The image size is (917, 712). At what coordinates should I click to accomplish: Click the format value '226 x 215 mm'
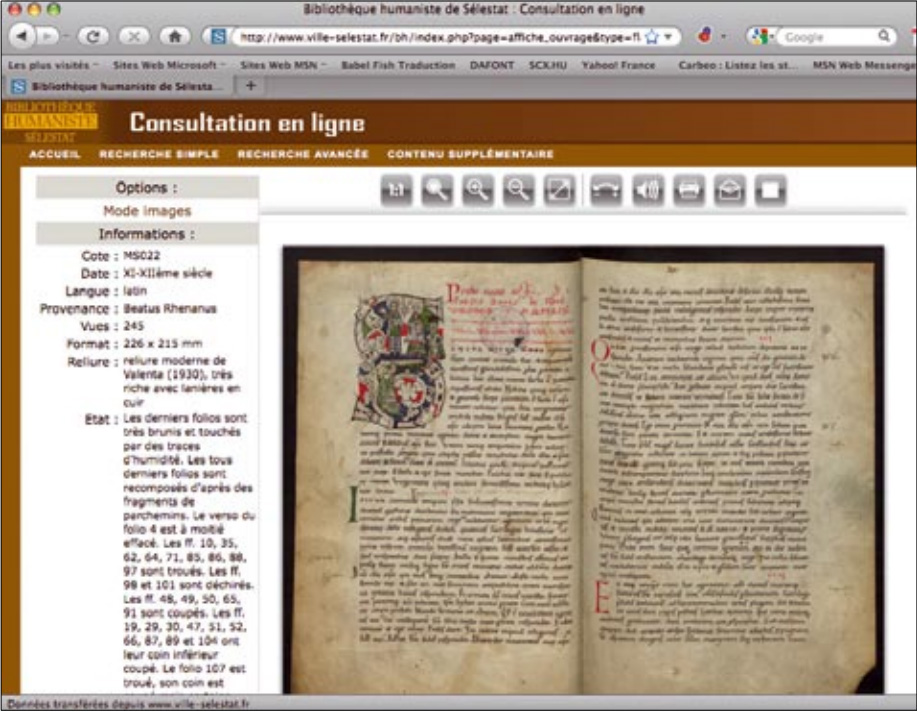point(163,343)
